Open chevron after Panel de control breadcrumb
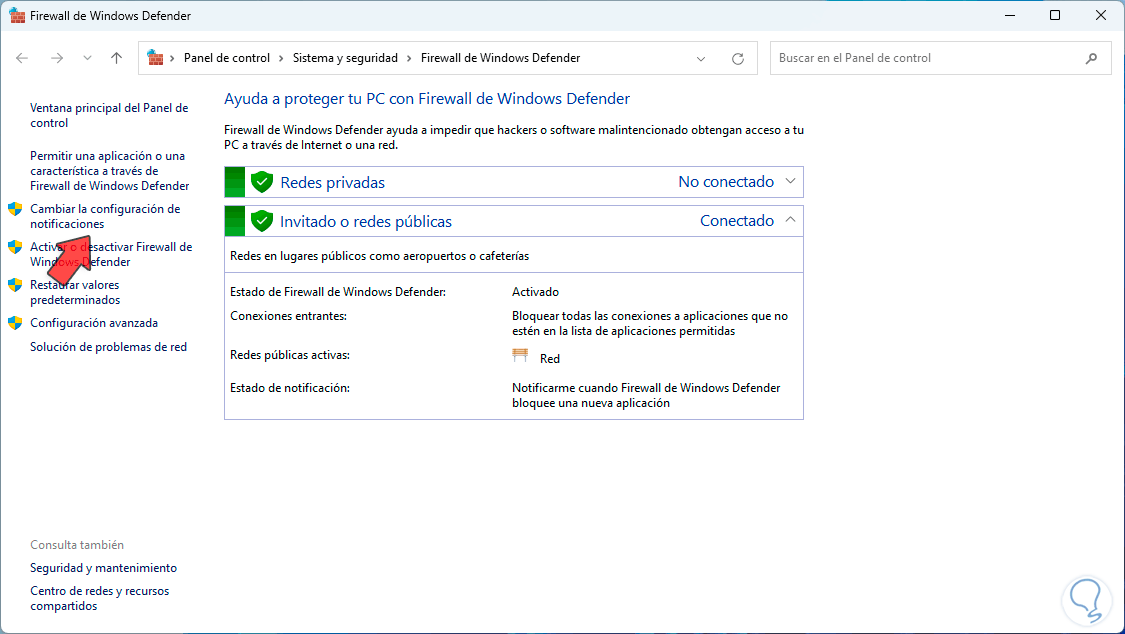The height and width of the screenshot is (634, 1125). pos(281,58)
